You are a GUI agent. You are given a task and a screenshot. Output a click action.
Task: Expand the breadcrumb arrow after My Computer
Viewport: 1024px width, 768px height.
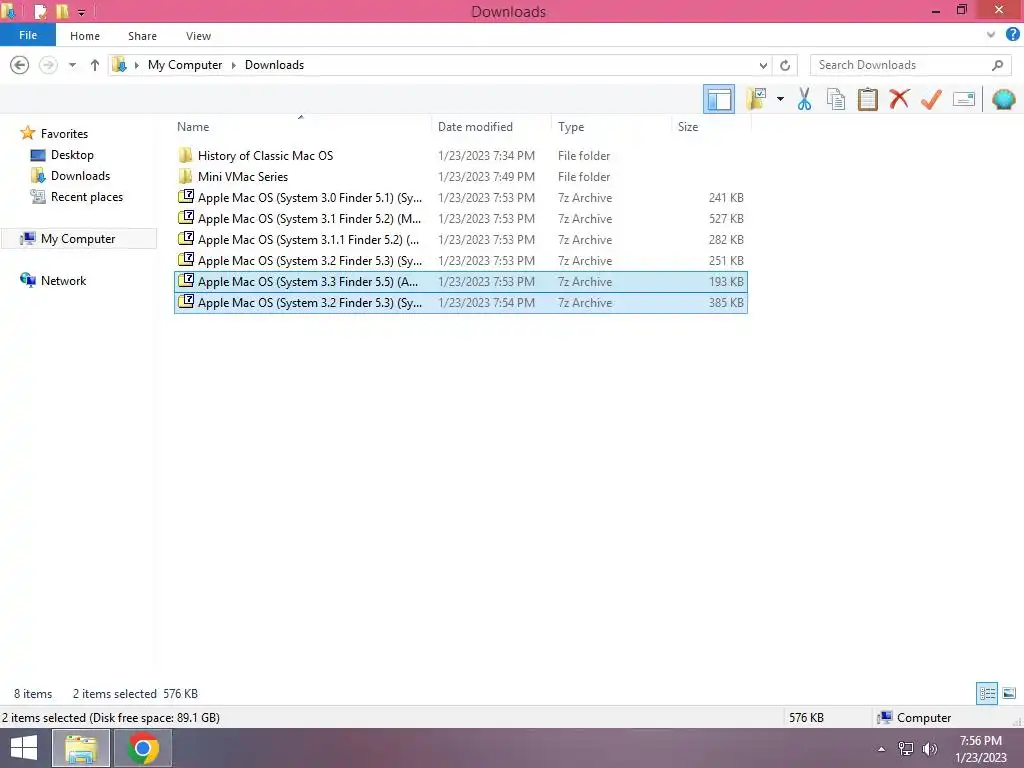click(234, 65)
